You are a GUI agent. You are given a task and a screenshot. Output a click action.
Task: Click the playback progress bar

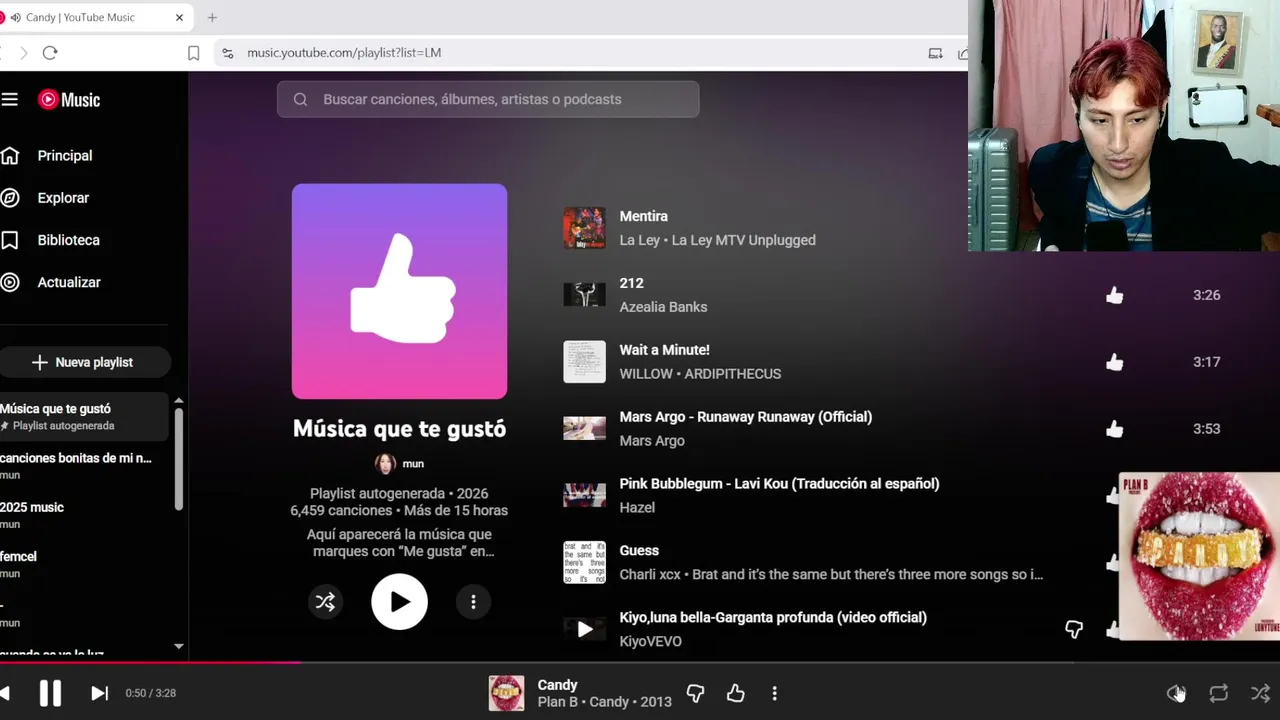click(x=640, y=662)
